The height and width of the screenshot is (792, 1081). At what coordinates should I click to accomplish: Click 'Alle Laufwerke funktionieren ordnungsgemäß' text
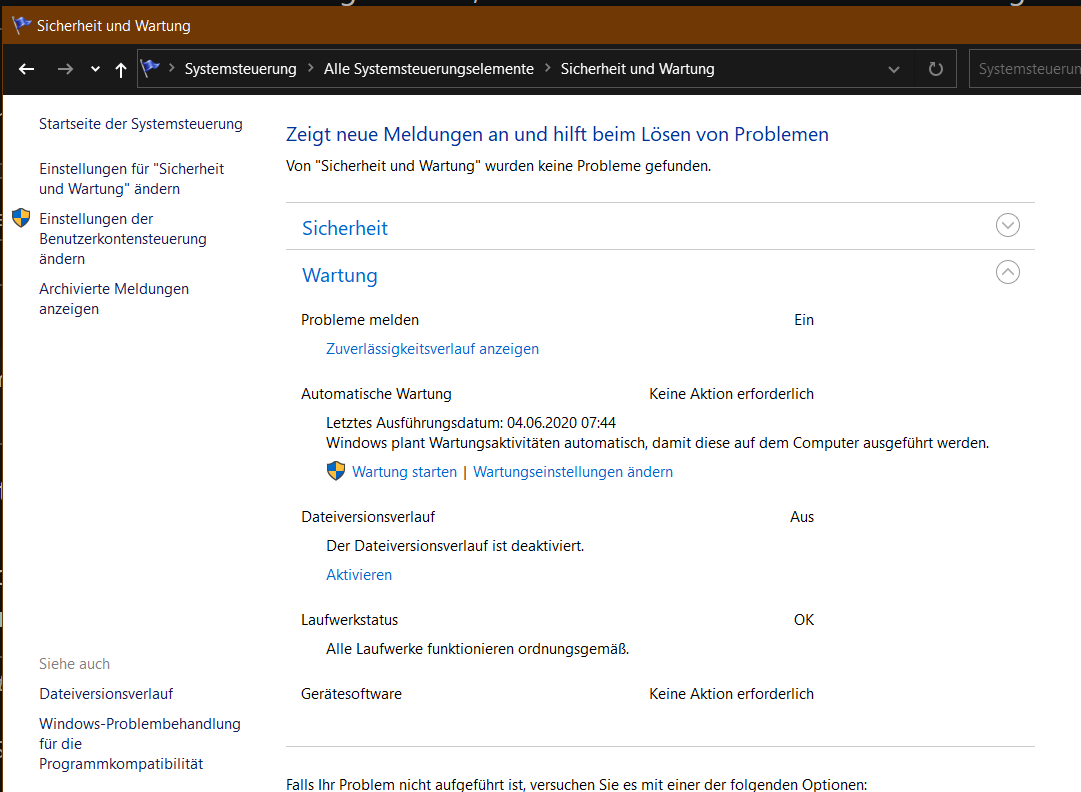coord(478,649)
